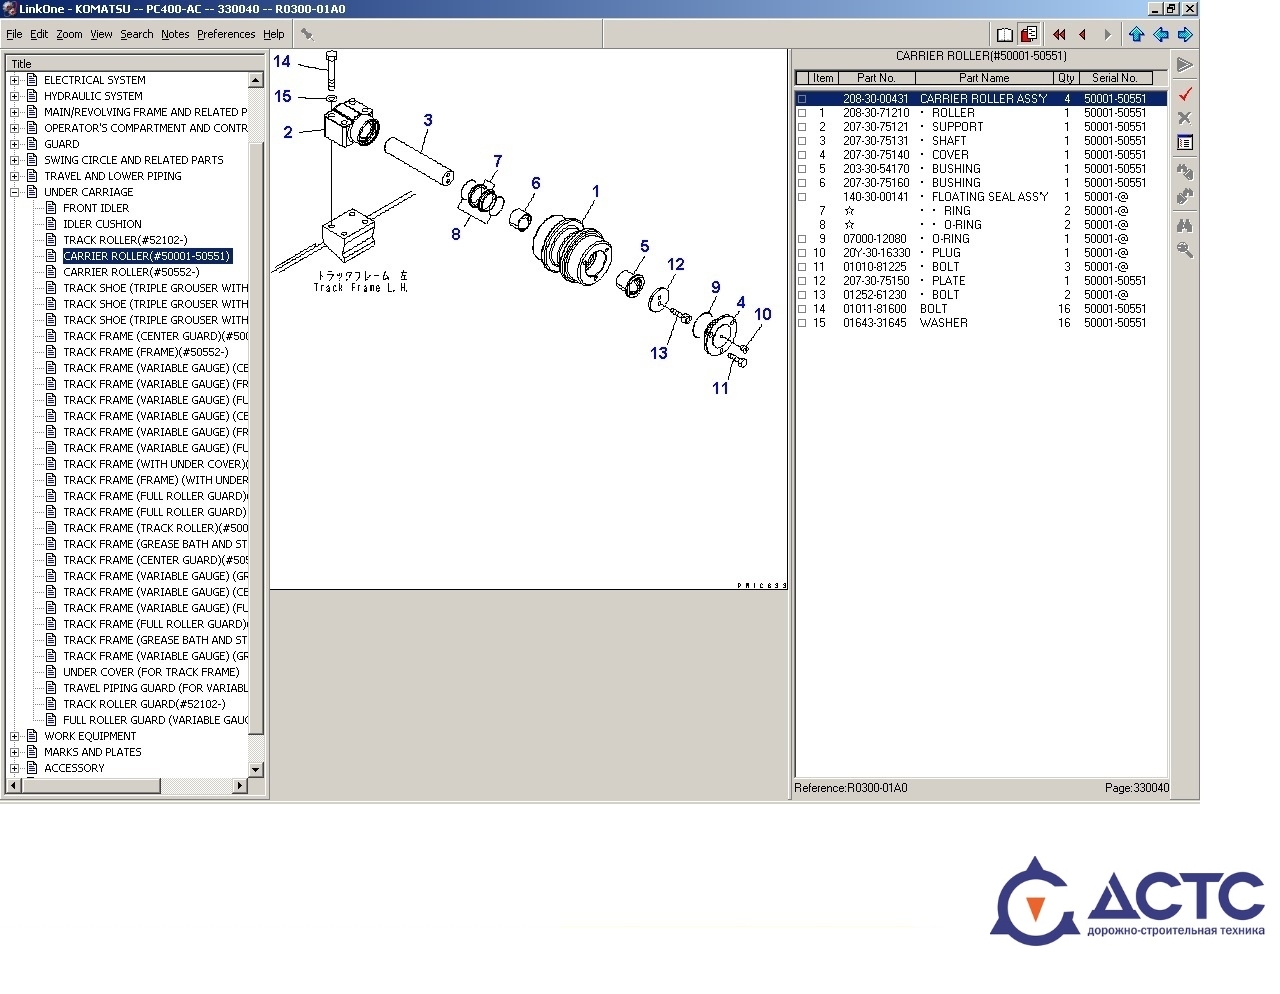Click the document icon beside IDLER CUSHION
This screenshot has height=994, width=1280.
coord(51,224)
